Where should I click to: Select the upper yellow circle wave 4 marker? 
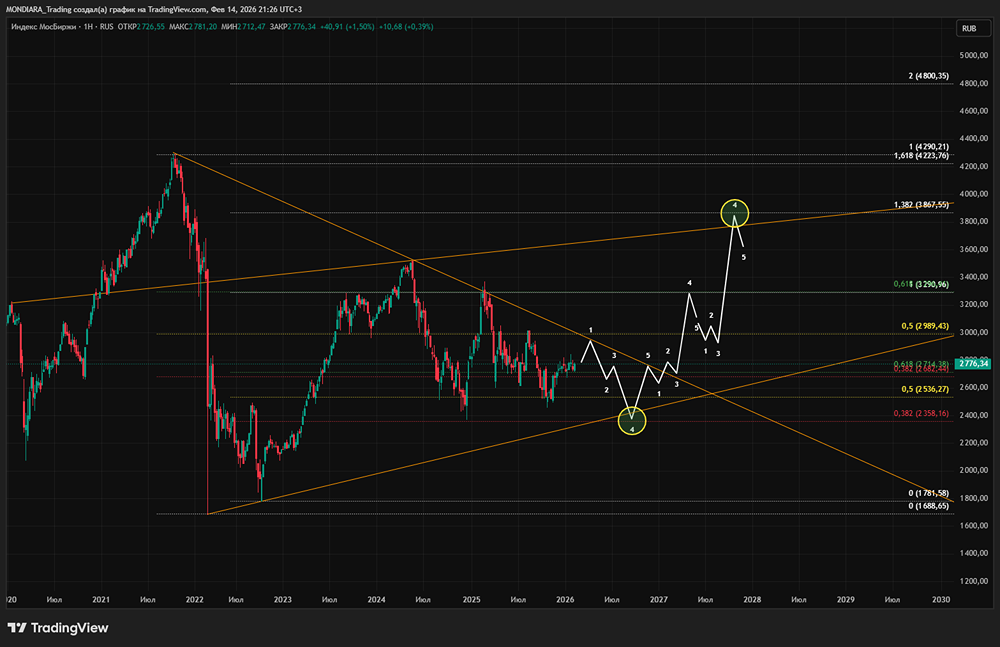[735, 213]
